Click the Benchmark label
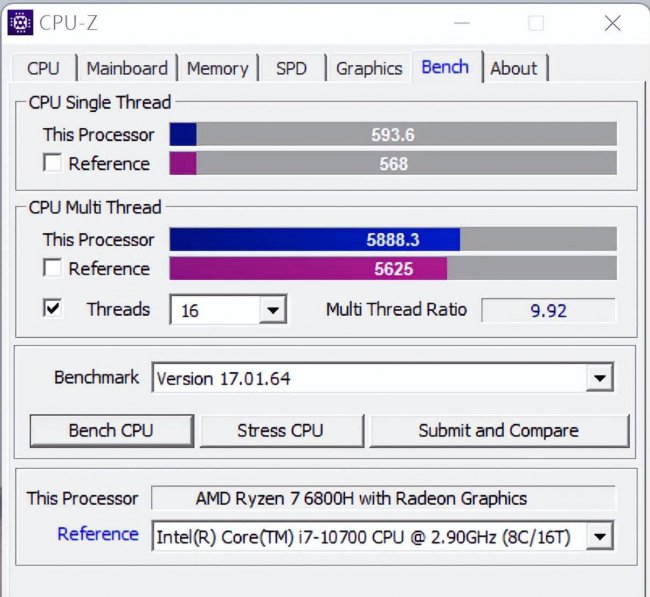The width and height of the screenshot is (650, 597). tap(96, 377)
